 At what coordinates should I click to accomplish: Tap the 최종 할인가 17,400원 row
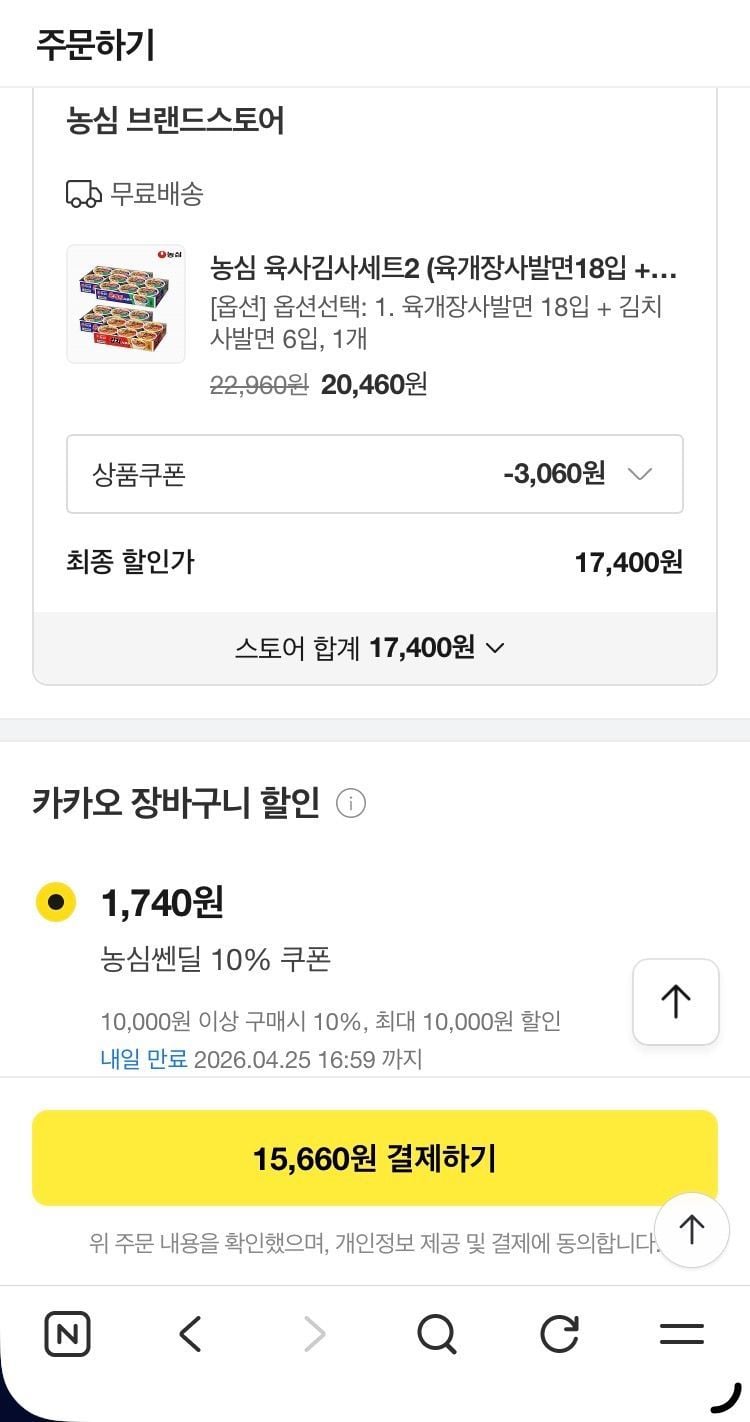tap(375, 562)
